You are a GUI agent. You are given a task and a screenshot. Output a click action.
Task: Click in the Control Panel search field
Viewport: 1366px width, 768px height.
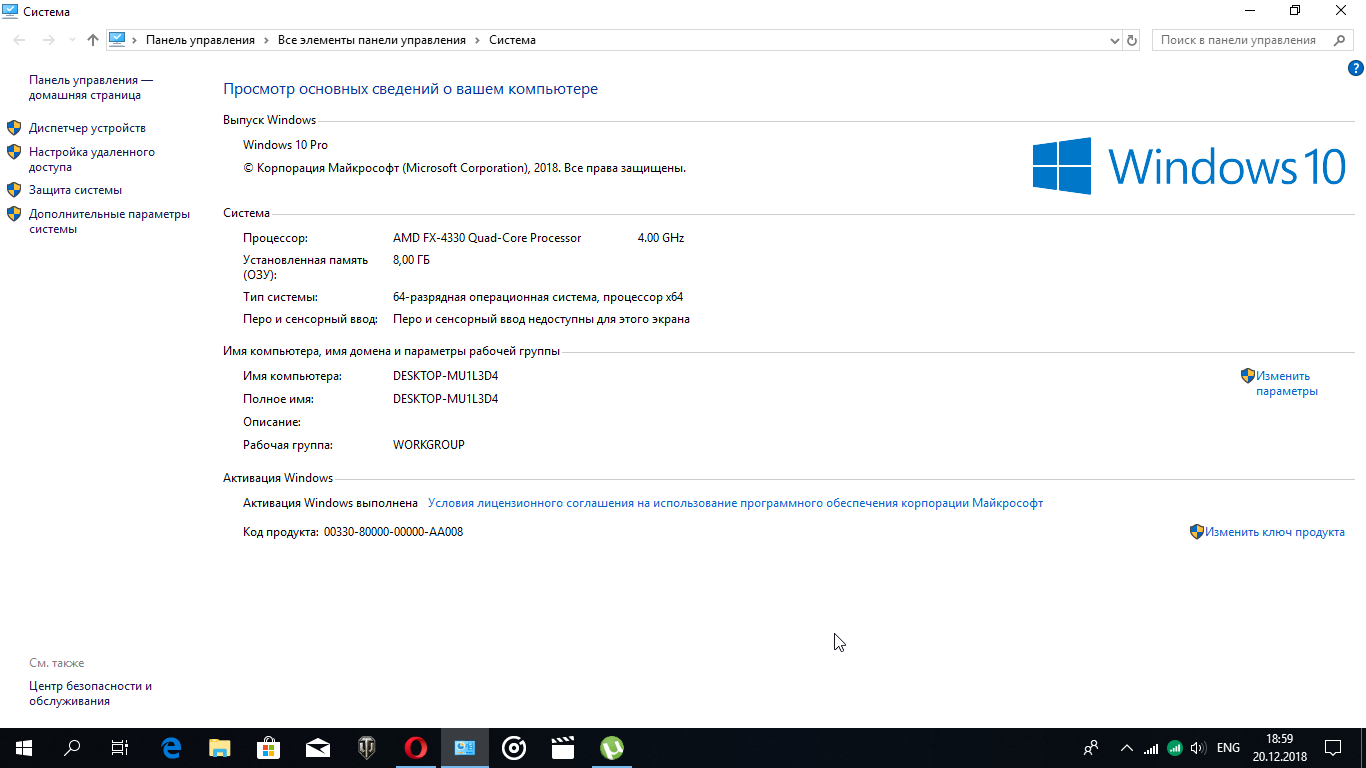click(x=1242, y=40)
